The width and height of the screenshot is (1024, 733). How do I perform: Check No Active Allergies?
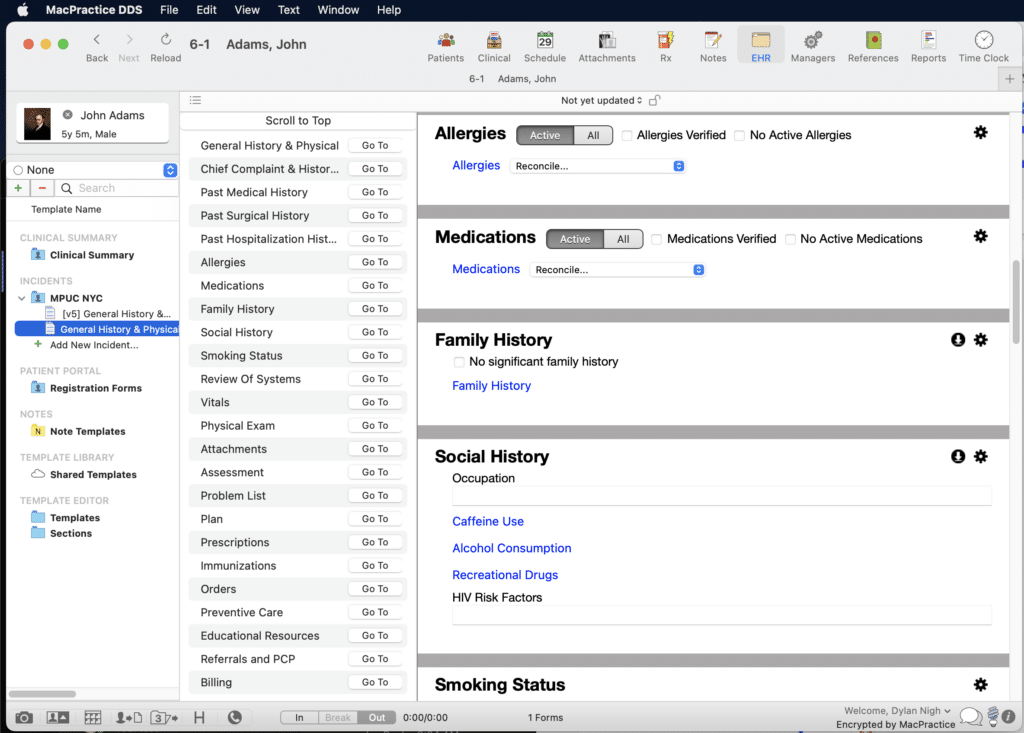[x=739, y=135]
